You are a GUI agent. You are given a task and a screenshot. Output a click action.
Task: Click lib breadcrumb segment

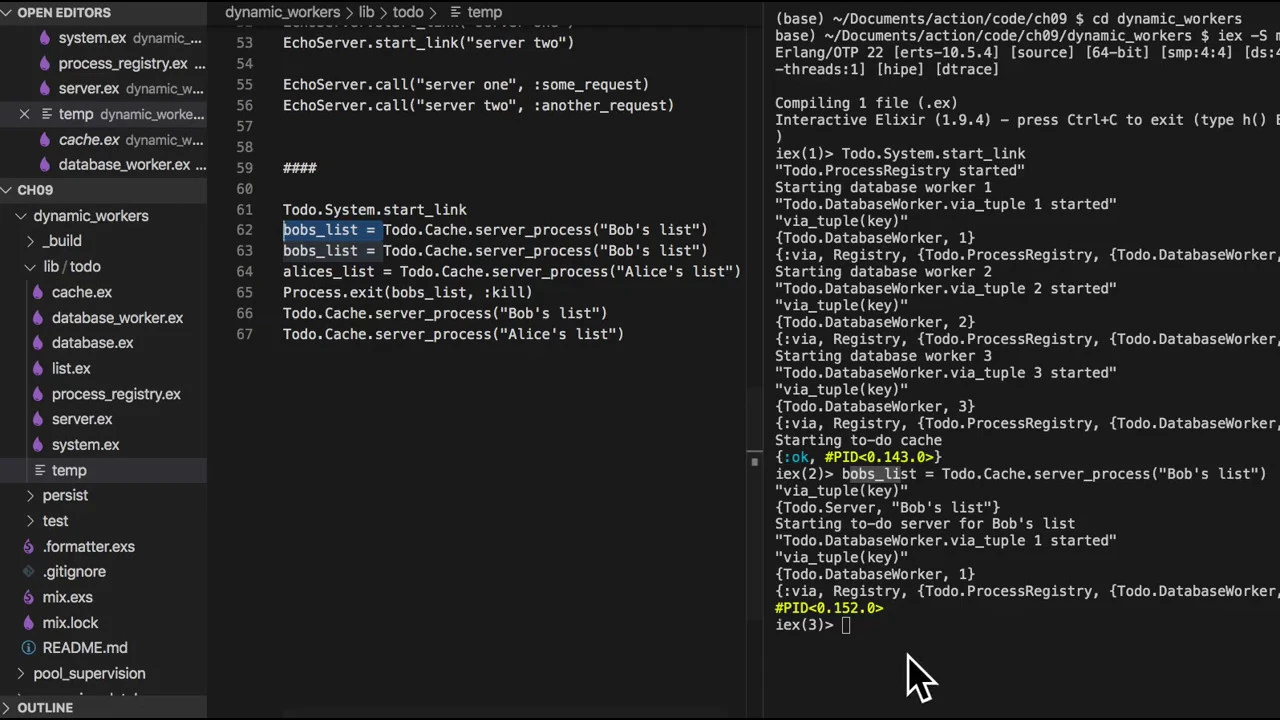(x=366, y=12)
